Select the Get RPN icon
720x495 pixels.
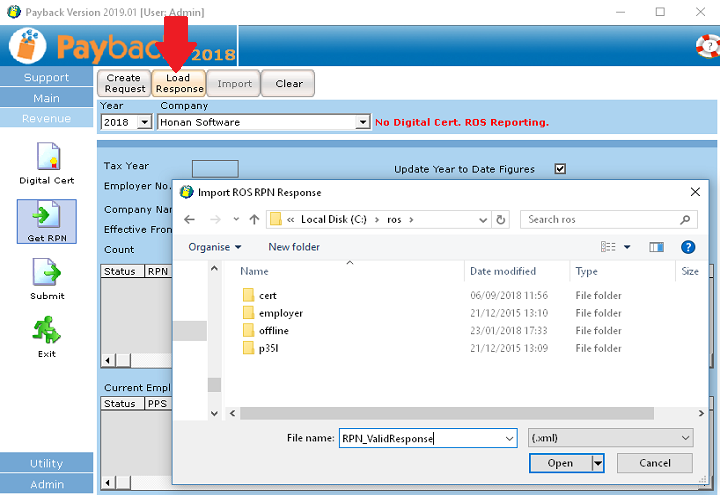tap(47, 217)
